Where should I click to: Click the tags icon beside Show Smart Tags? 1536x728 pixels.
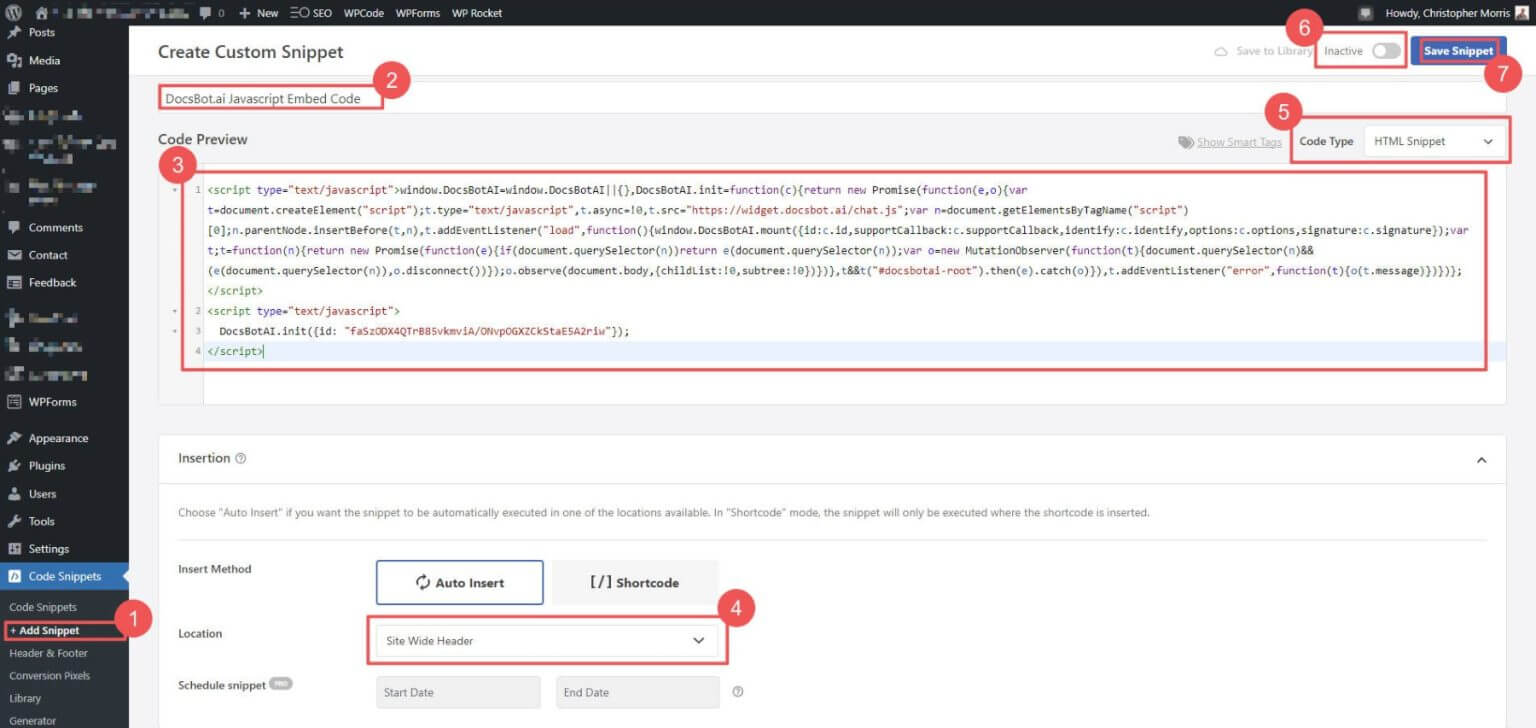[1186, 142]
